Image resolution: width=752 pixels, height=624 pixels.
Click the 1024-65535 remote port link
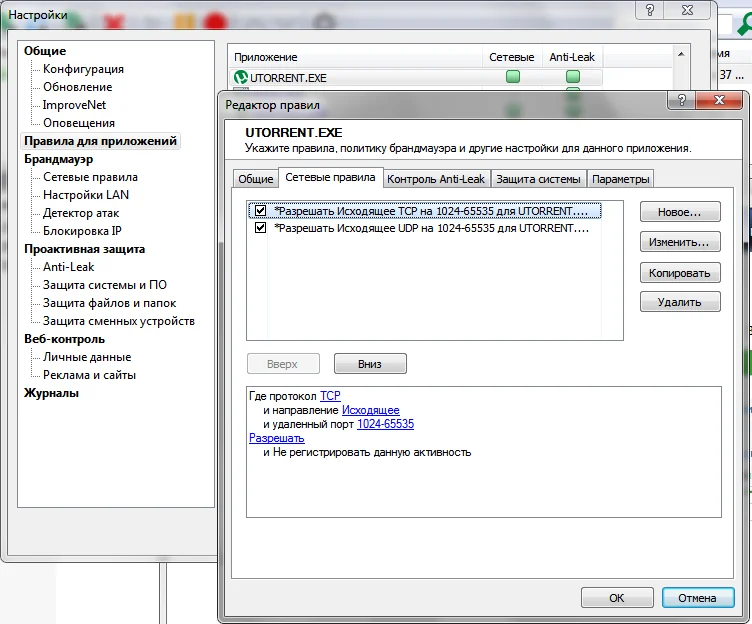coord(386,424)
